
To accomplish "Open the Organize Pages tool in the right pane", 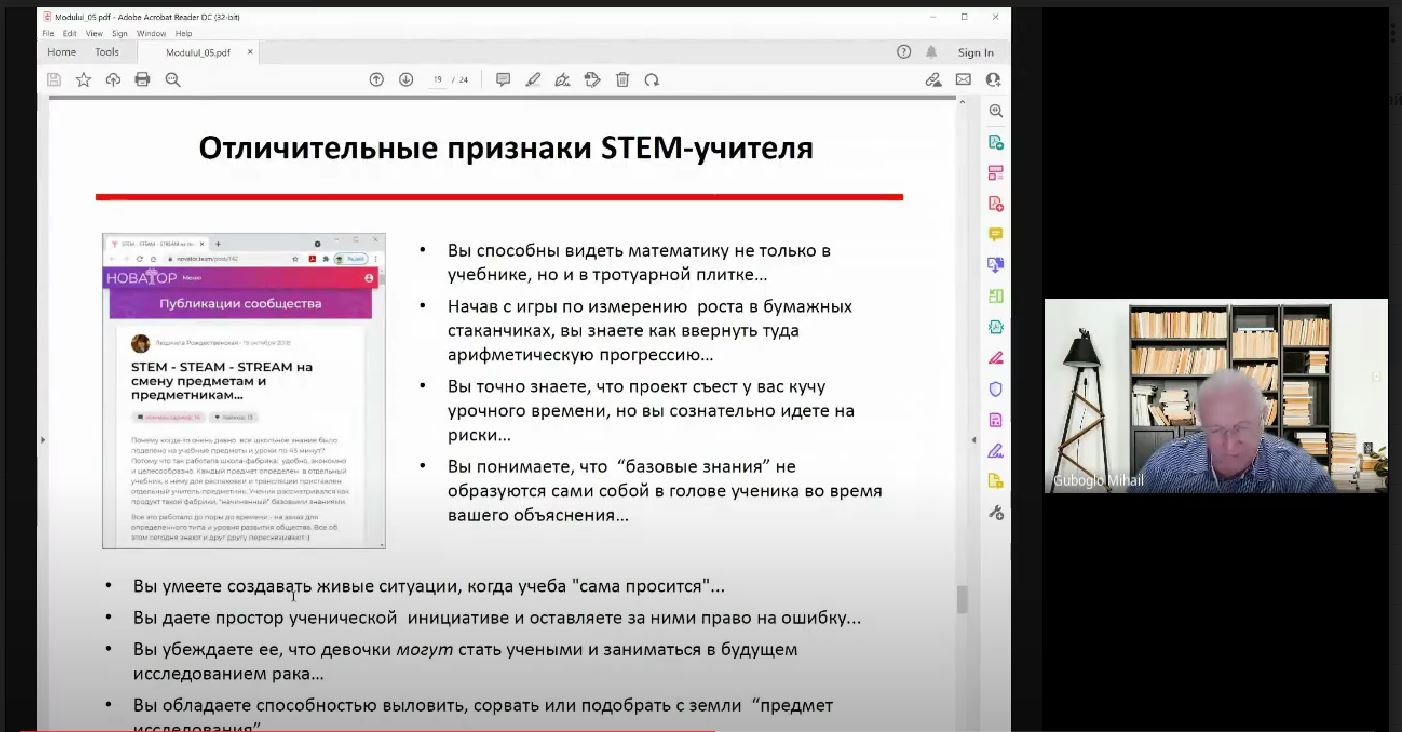I will (995, 173).
